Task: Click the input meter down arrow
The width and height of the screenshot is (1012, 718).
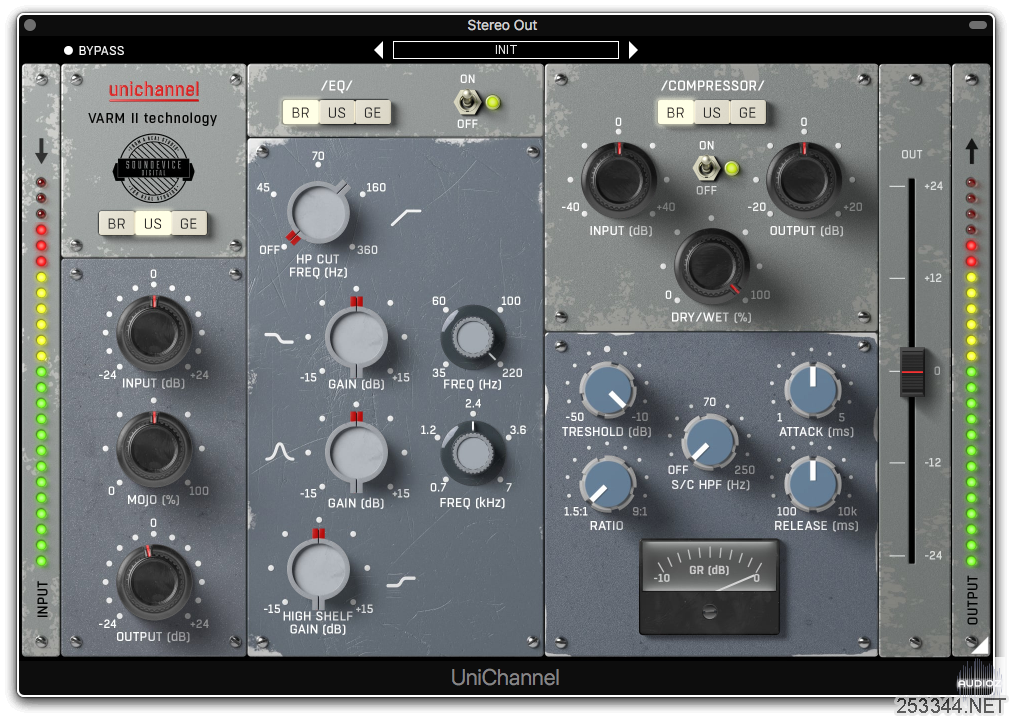Action: pos(41,150)
